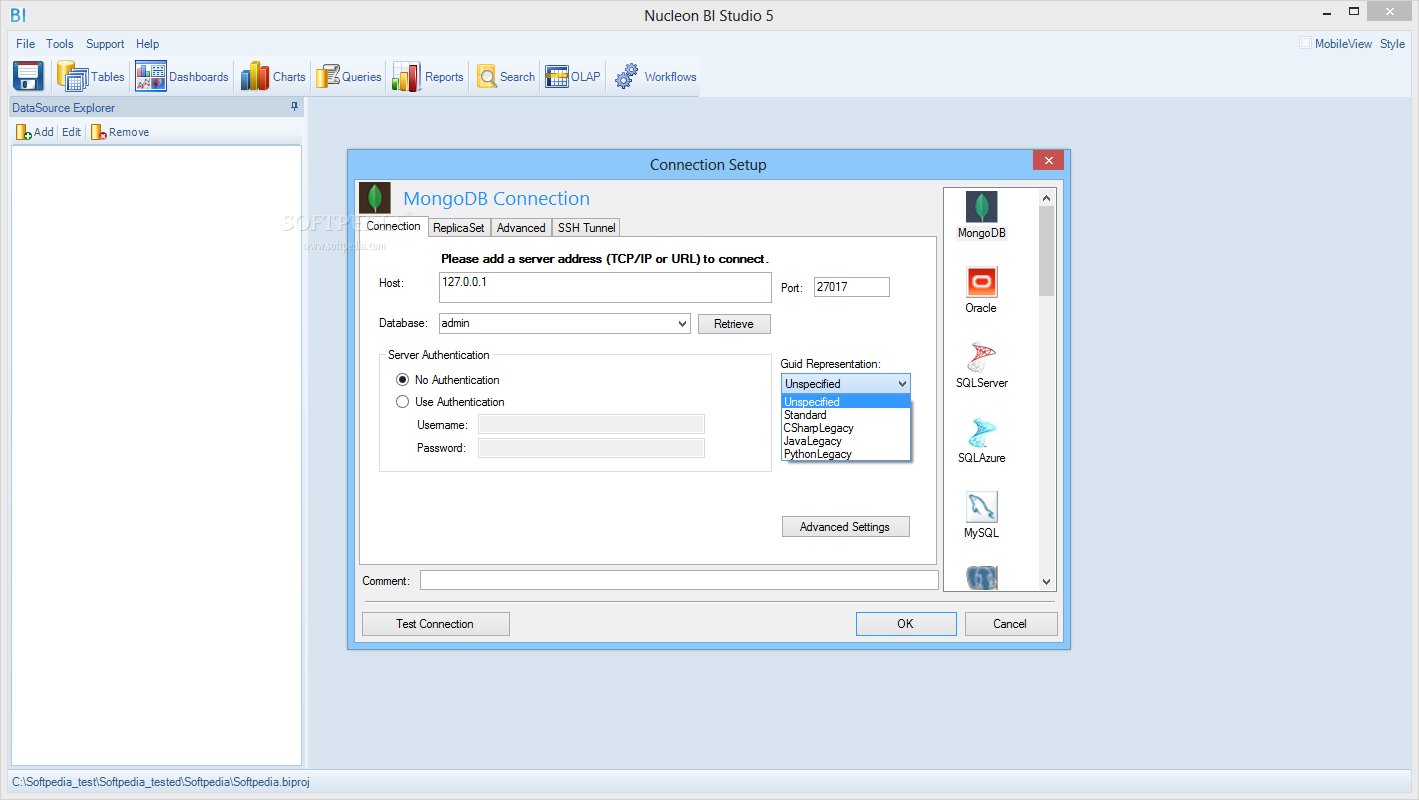Select No Authentication radio button
This screenshot has height=800, width=1419.
[x=403, y=380]
